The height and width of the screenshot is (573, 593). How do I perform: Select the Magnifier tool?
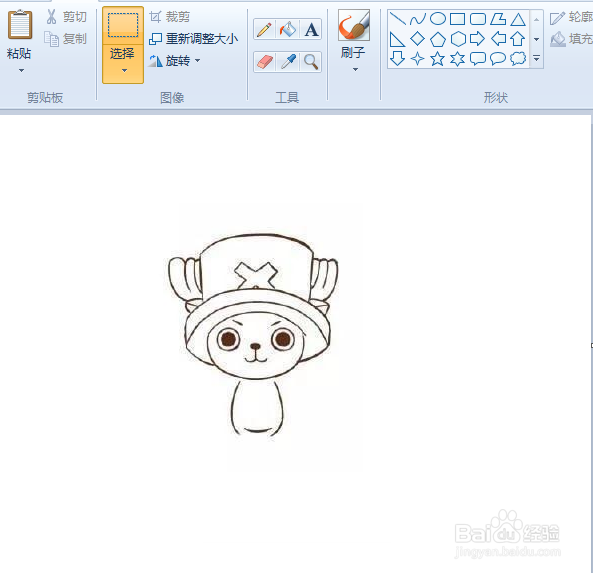pos(311,62)
